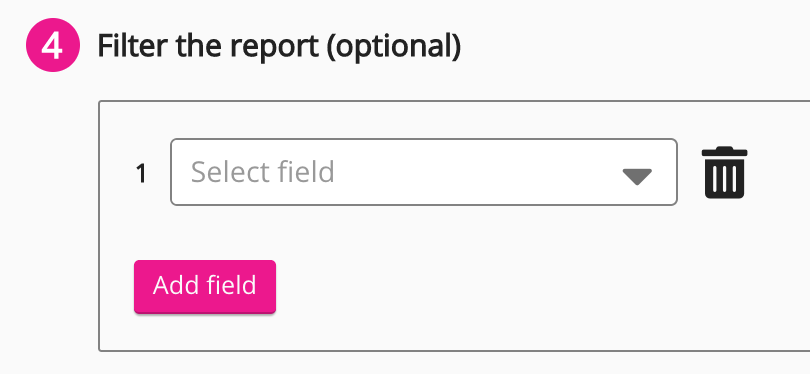810x374 pixels.
Task: Choose a field for filter 1
Action: coord(424,172)
